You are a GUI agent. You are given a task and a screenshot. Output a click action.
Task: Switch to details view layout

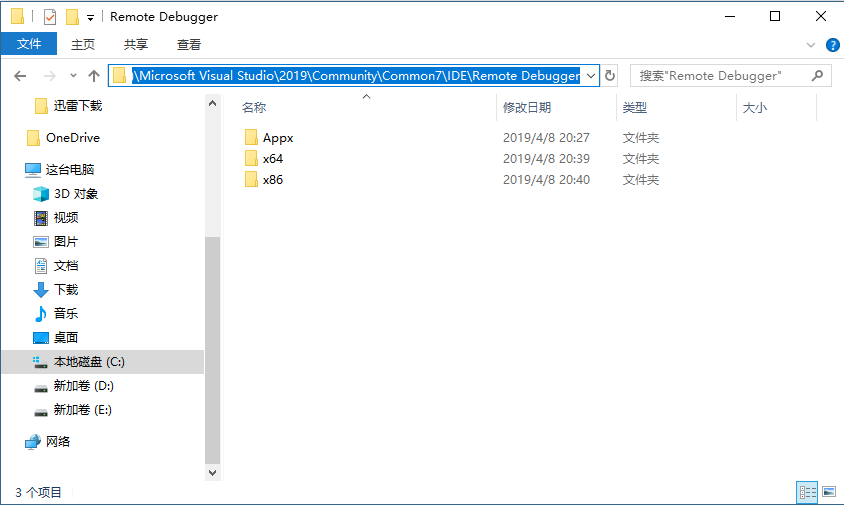[x=807, y=492]
